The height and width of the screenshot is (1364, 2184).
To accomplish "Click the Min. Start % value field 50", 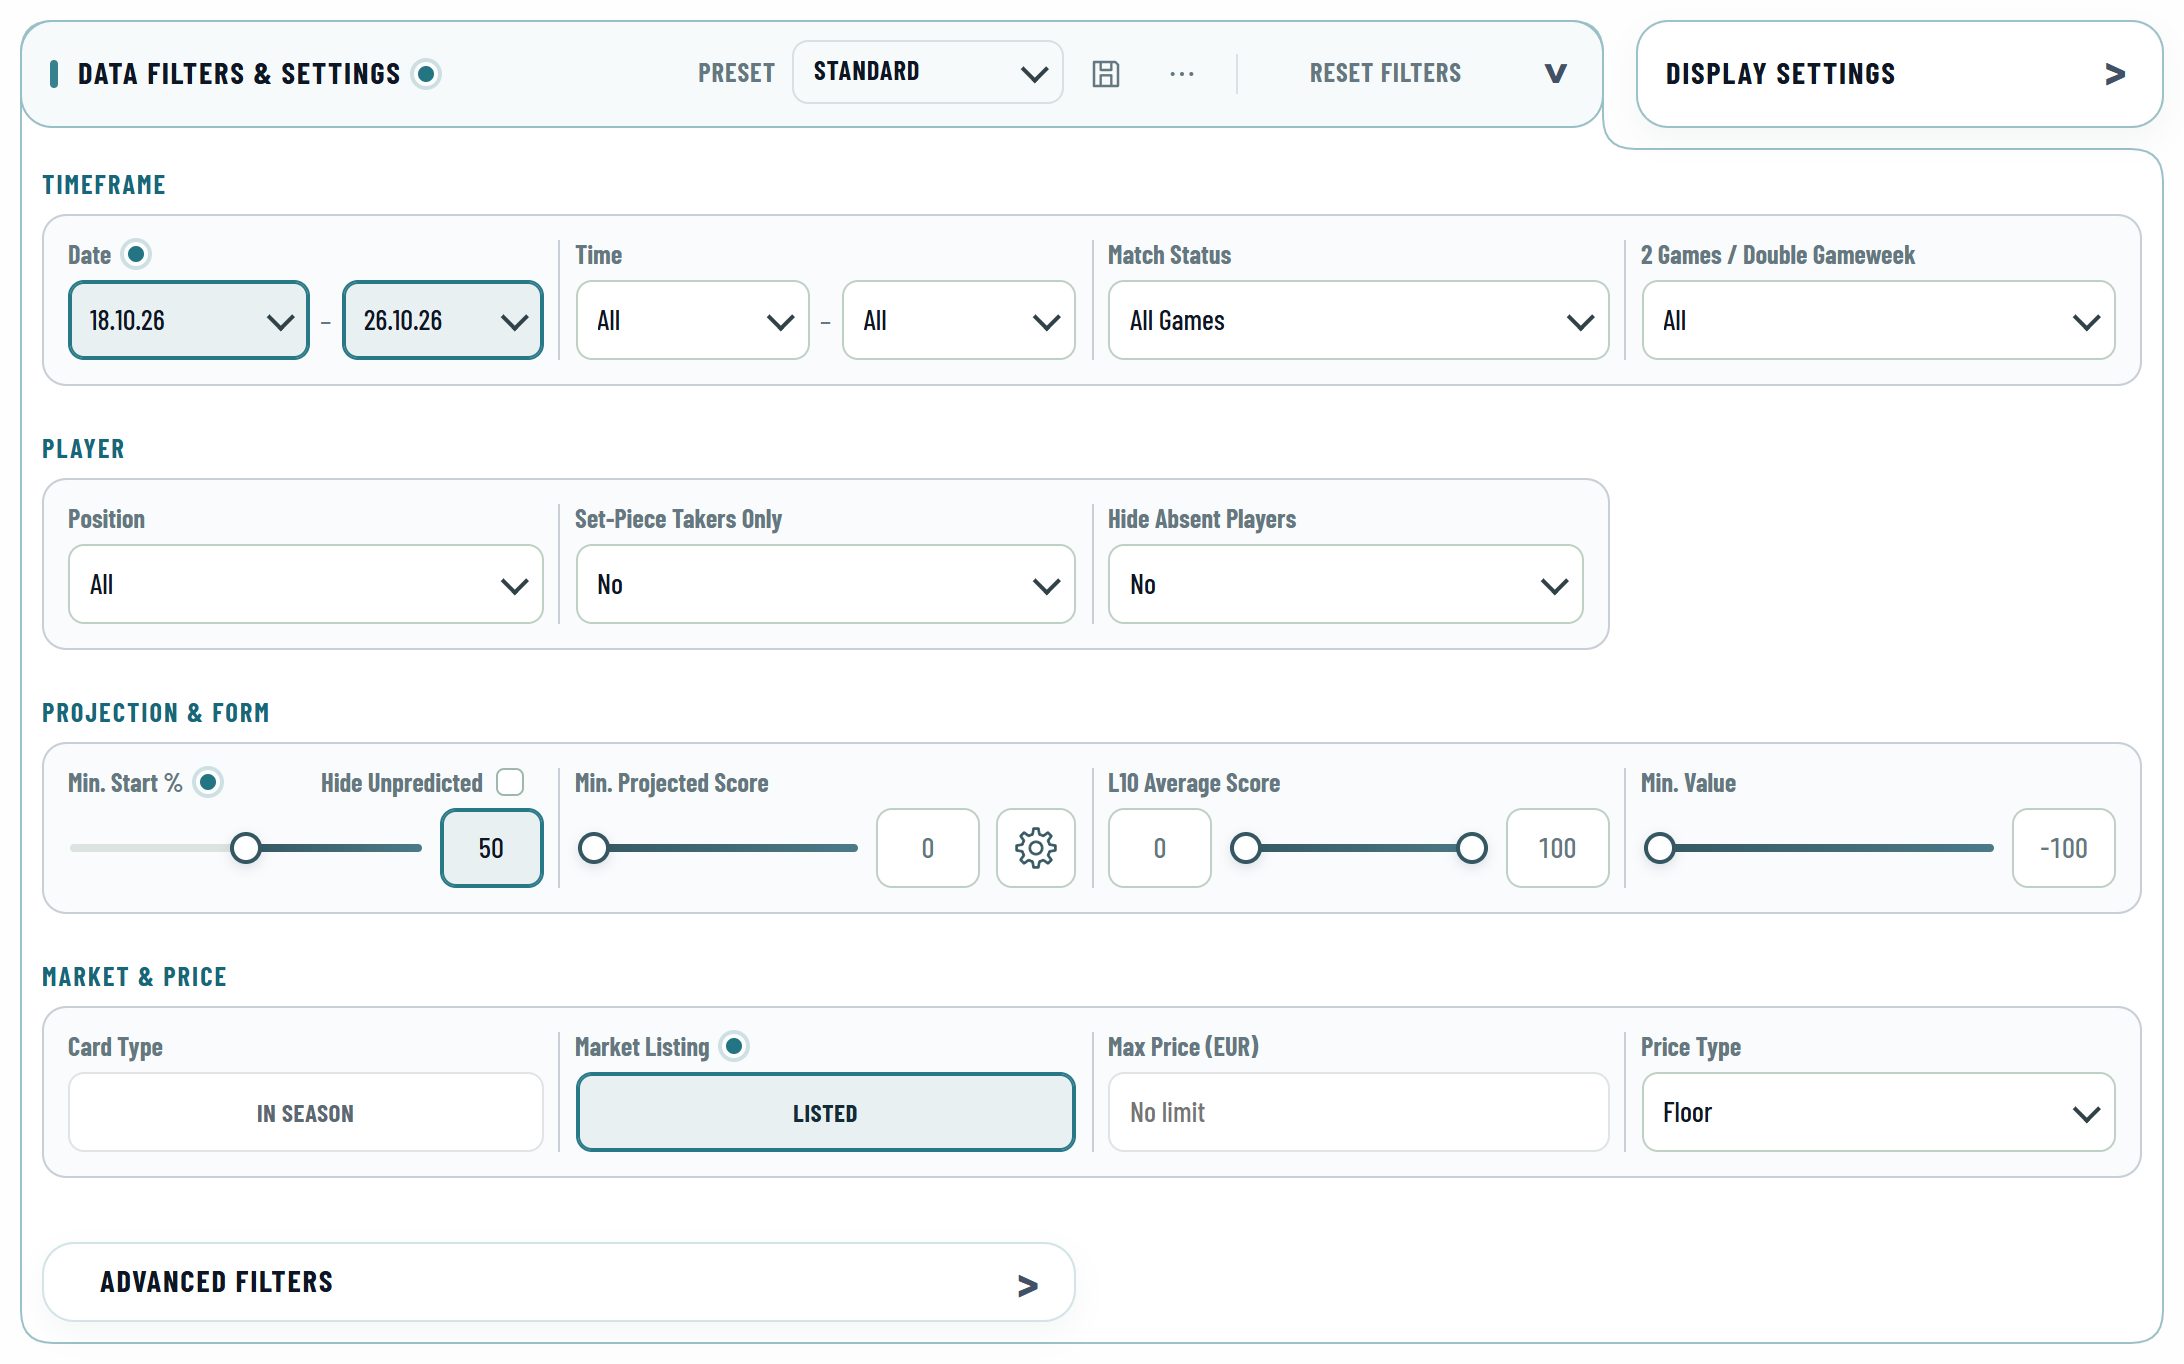I will pyautogui.click(x=491, y=848).
